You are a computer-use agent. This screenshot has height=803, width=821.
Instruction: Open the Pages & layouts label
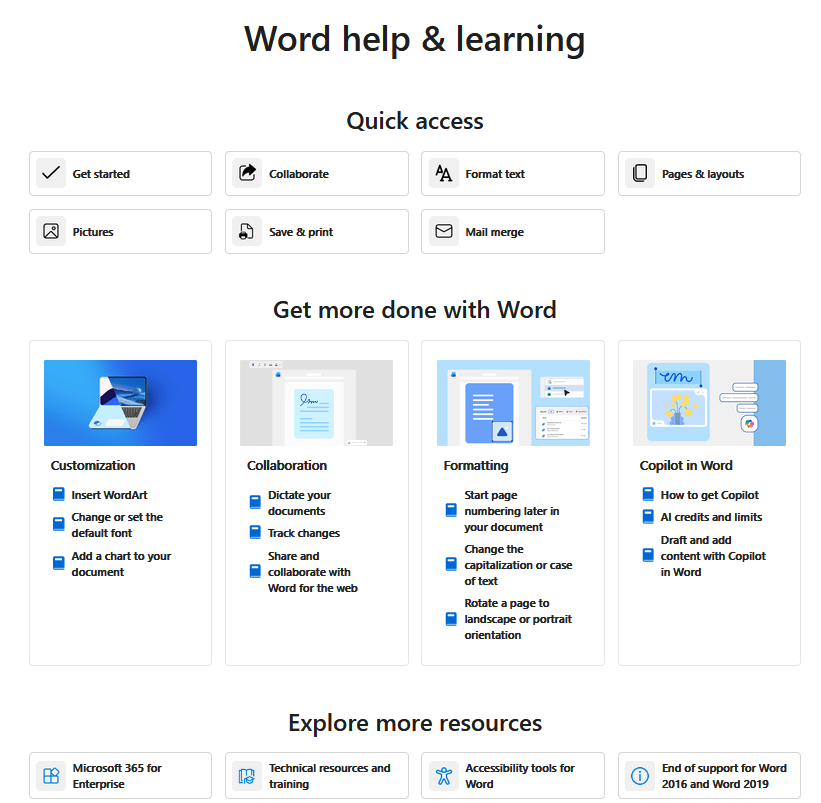click(x=703, y=174)
